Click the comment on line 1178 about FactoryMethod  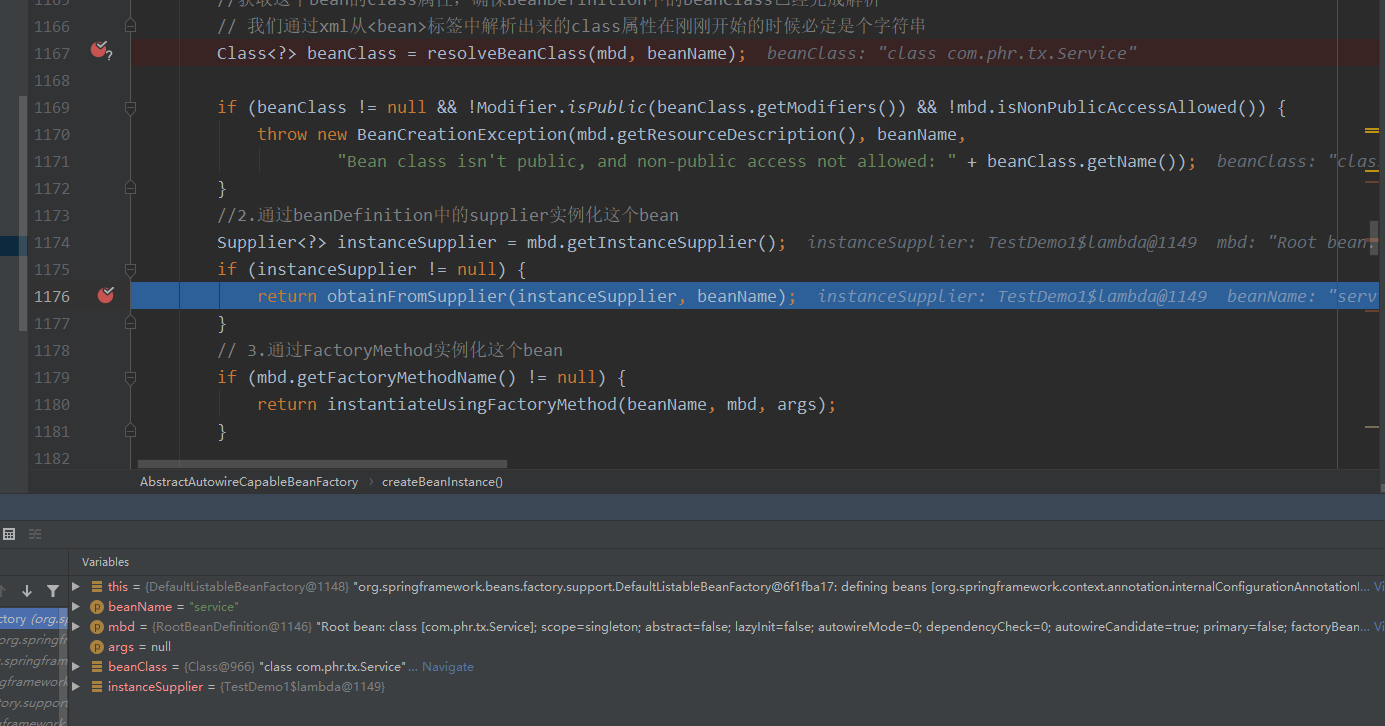coord(390,350)
